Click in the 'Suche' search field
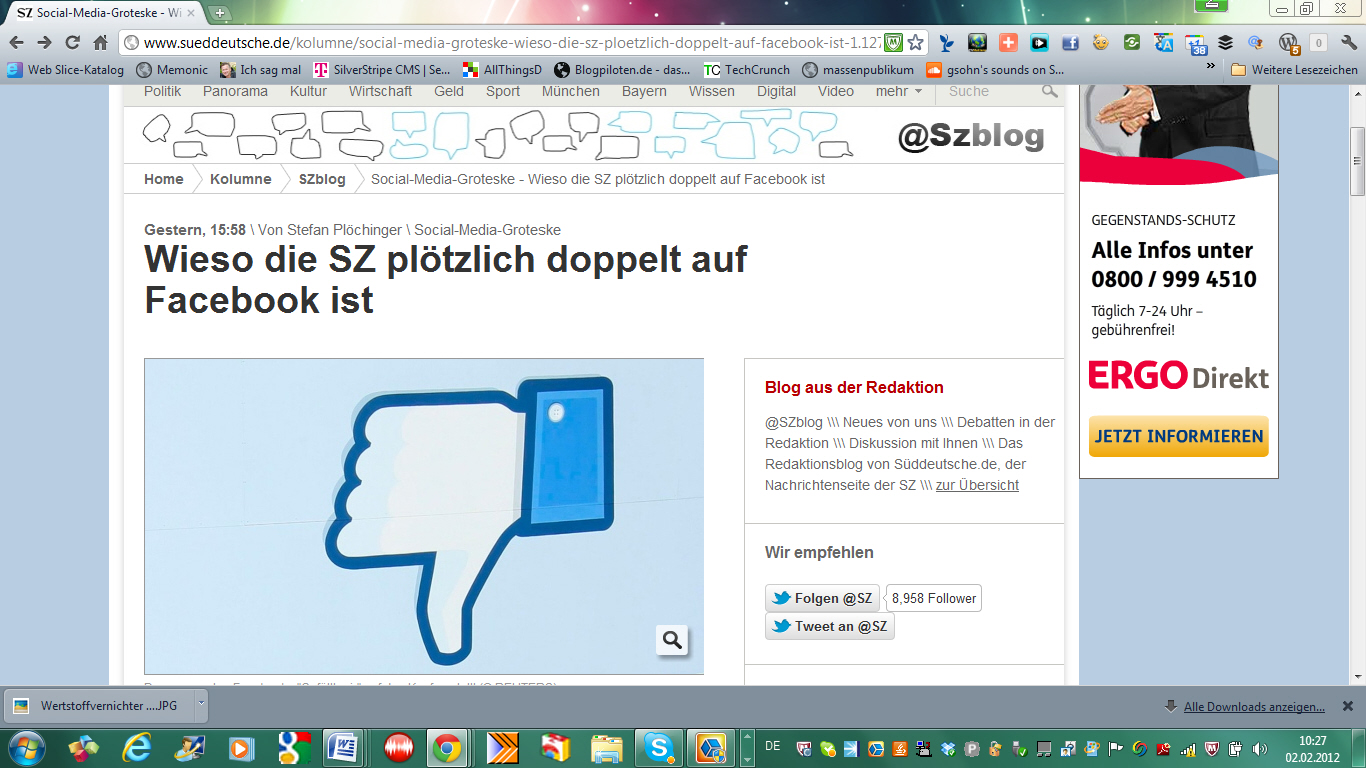The image size is (1366, 768). [985, 91]
